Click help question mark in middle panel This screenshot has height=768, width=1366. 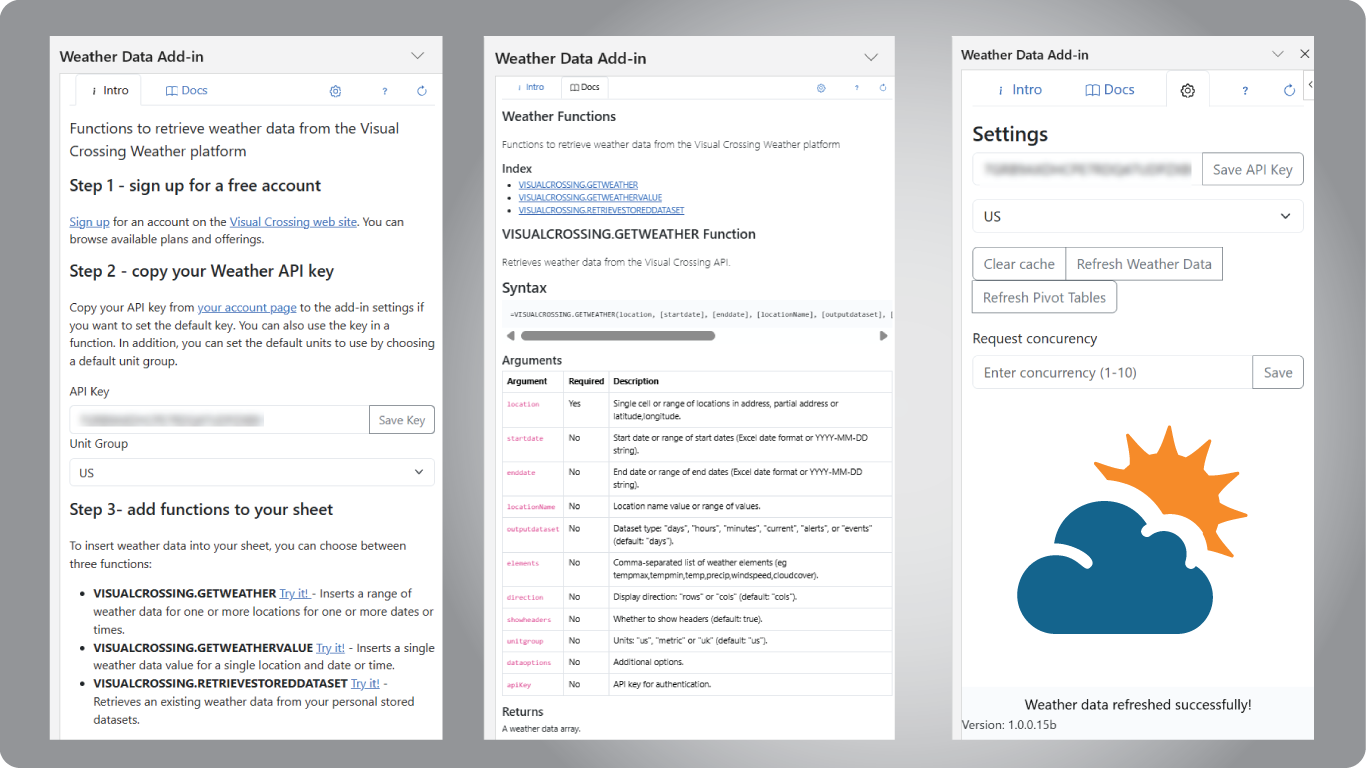(x=856, y=88)
